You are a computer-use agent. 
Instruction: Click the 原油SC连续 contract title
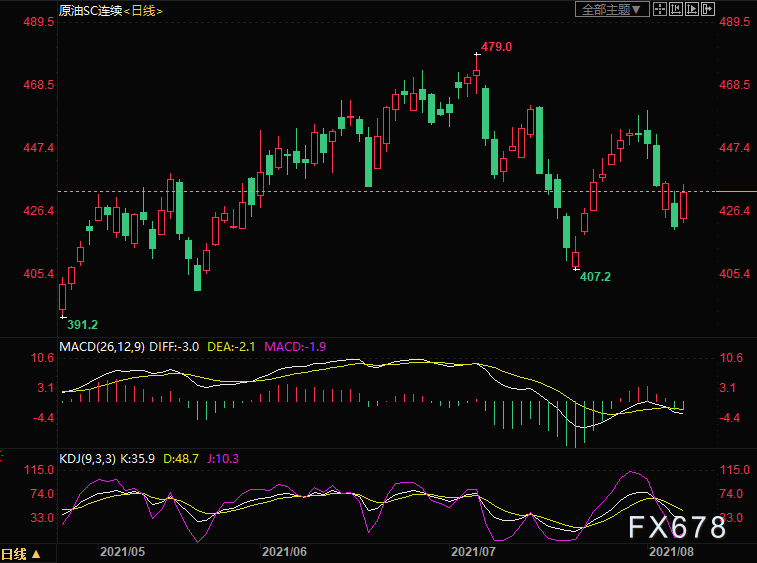point(89,10)
